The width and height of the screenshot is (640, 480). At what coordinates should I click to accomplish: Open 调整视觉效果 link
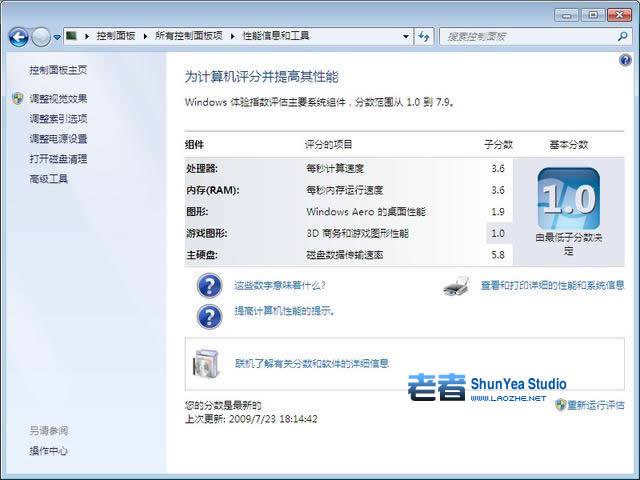(x=58, y=98)
